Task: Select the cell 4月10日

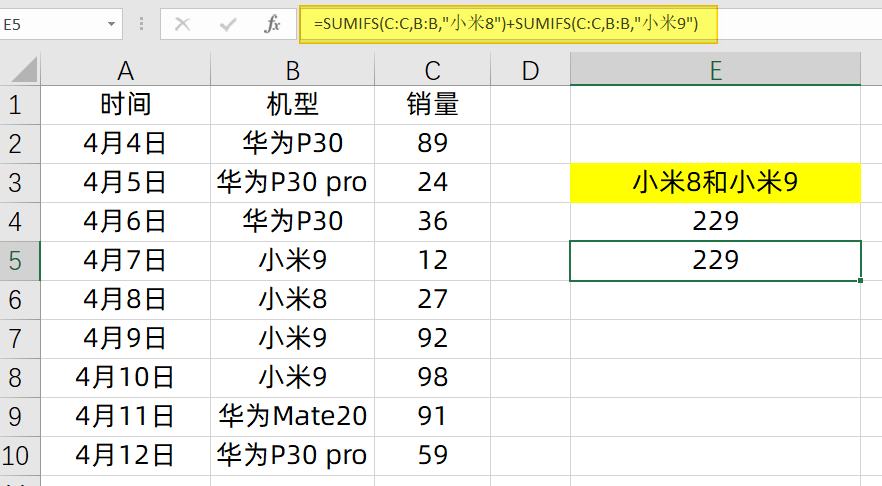Action: 125,377
